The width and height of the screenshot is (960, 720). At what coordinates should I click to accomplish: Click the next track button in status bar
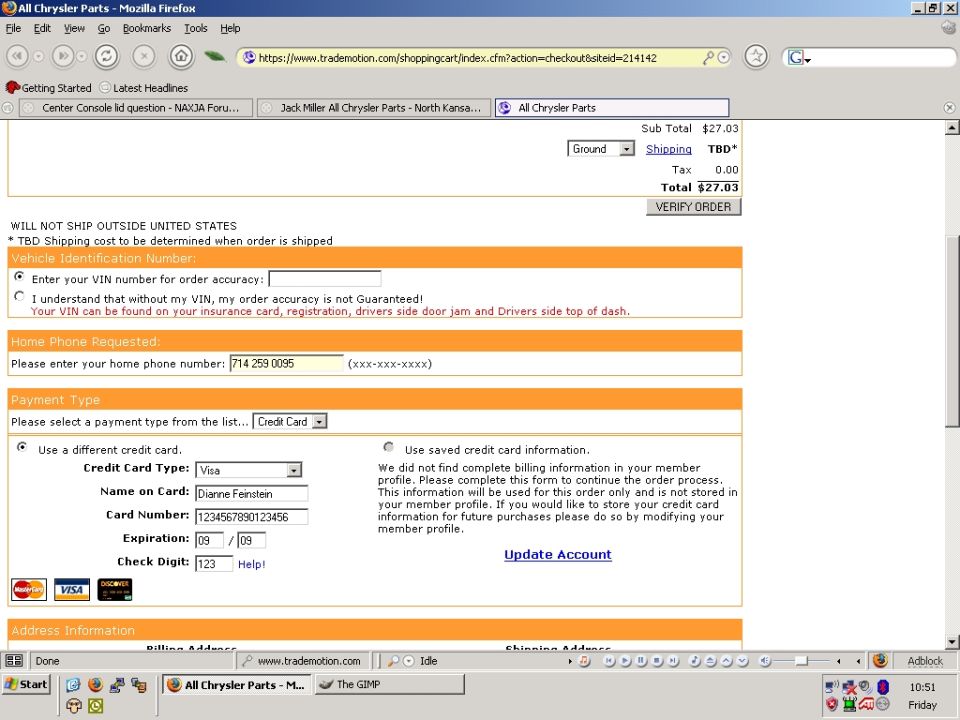pos(673,661)
